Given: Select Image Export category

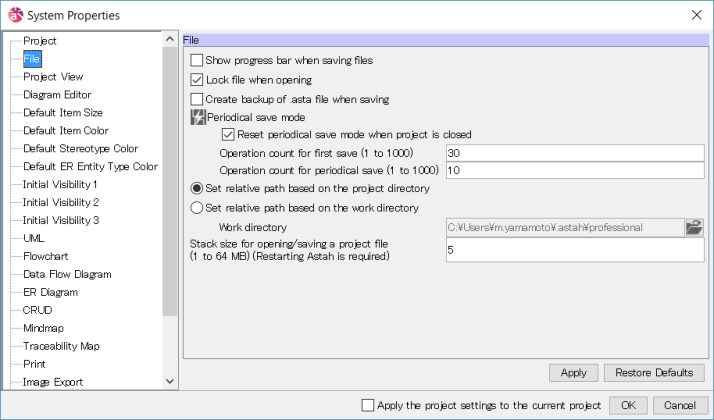Looking at the screenshot, I should tap(53, 382).
